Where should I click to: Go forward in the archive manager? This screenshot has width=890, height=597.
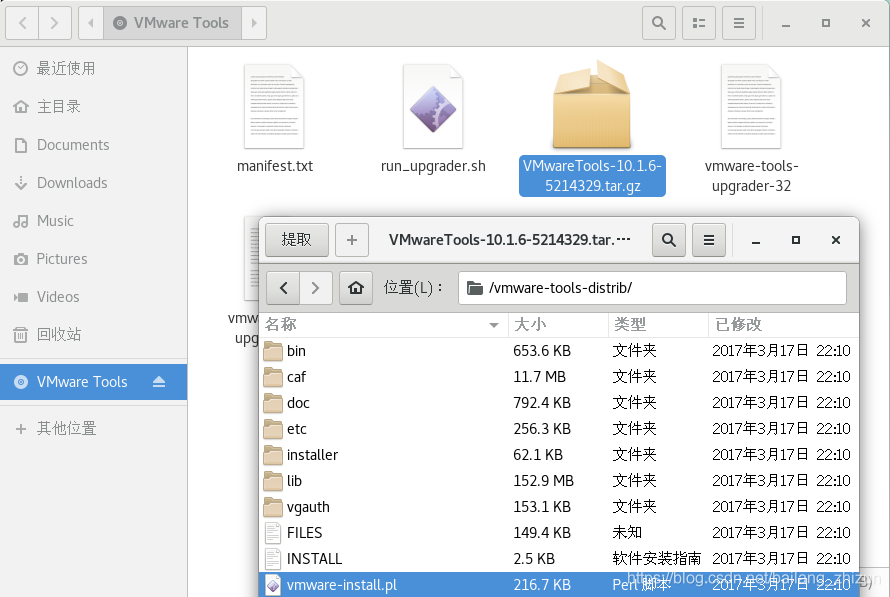click(316, 288)
